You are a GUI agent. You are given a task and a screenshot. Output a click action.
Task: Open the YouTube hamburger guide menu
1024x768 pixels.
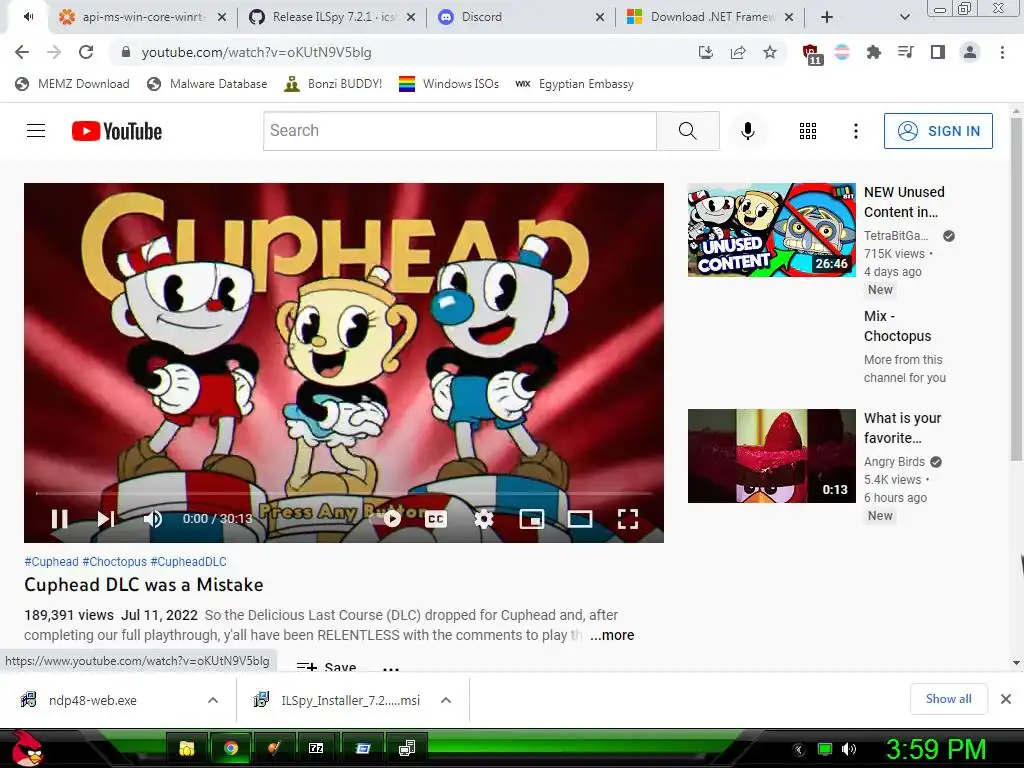pos(36,131)
